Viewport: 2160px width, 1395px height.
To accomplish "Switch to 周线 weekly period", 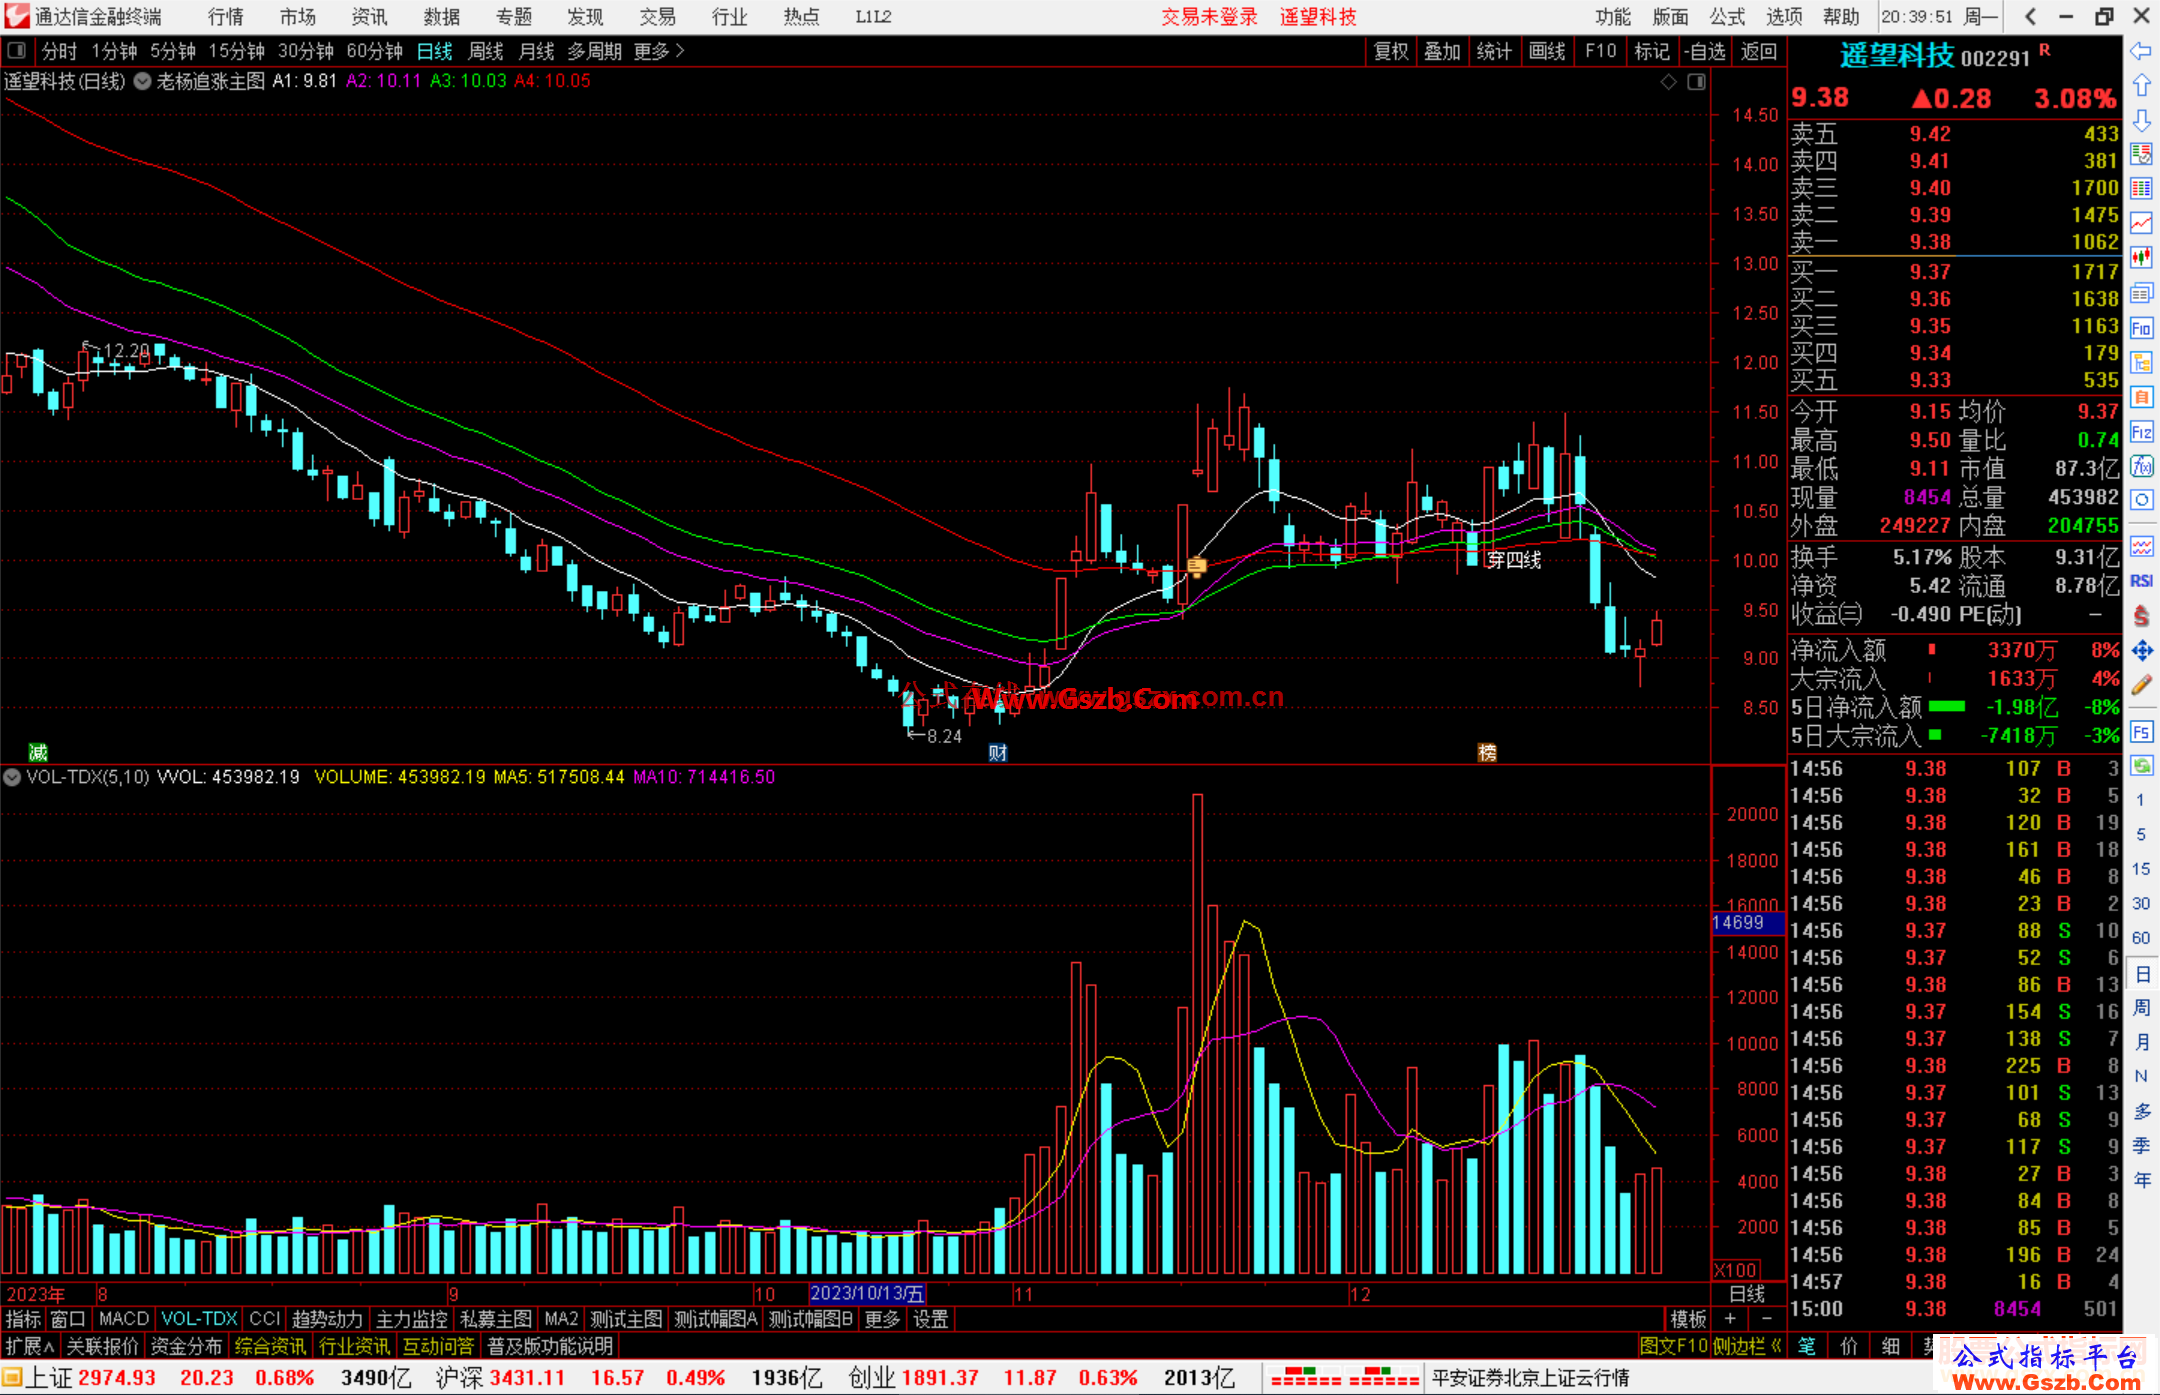I will 486,51.
